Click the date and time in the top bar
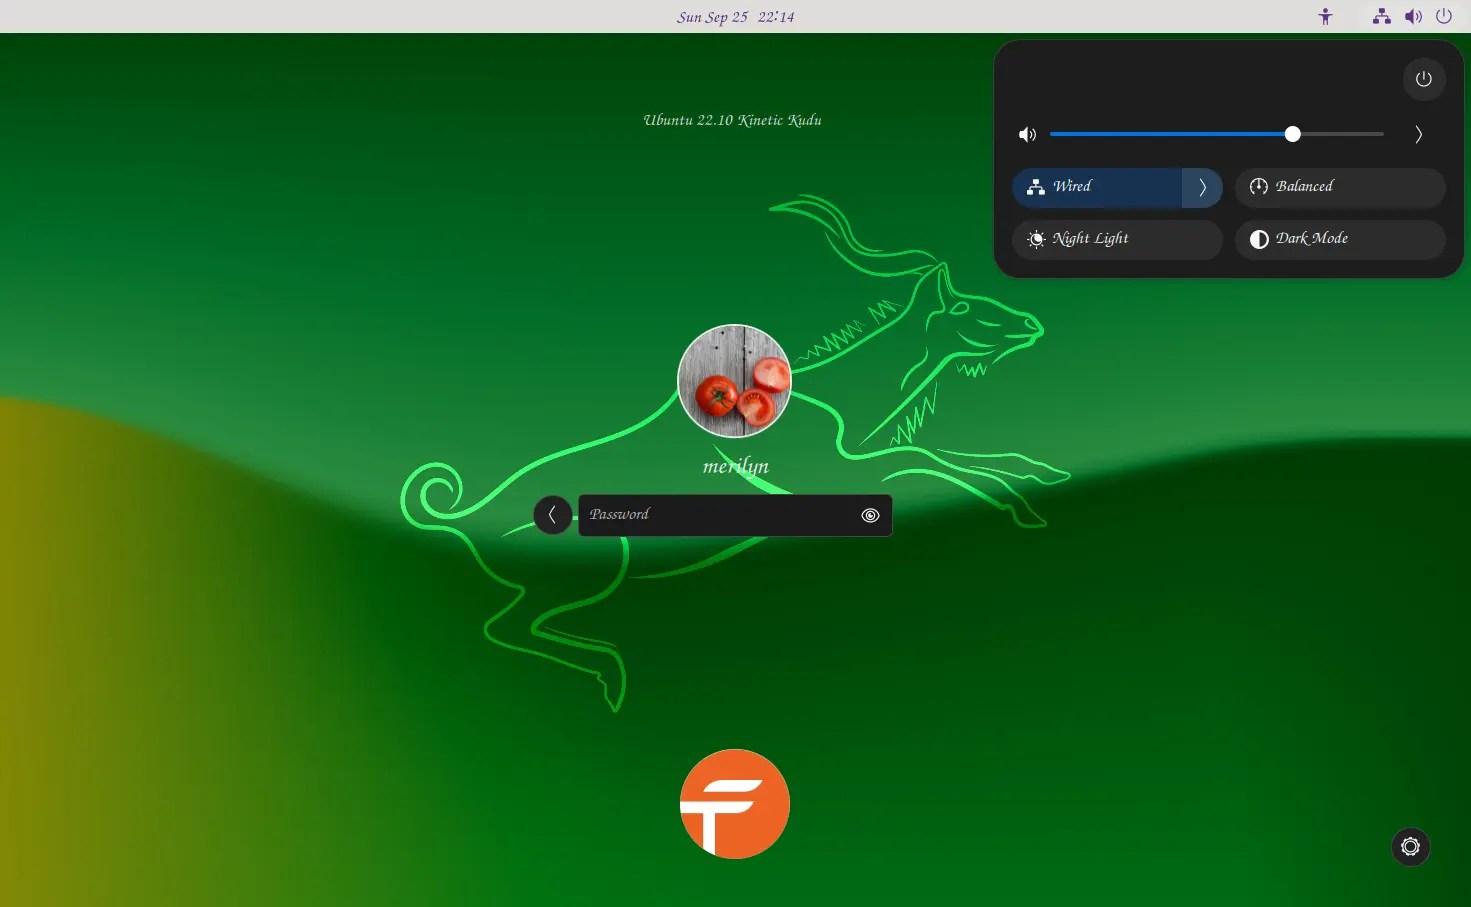This screenshot has height=907, width=1471. [x=736, y=16]
